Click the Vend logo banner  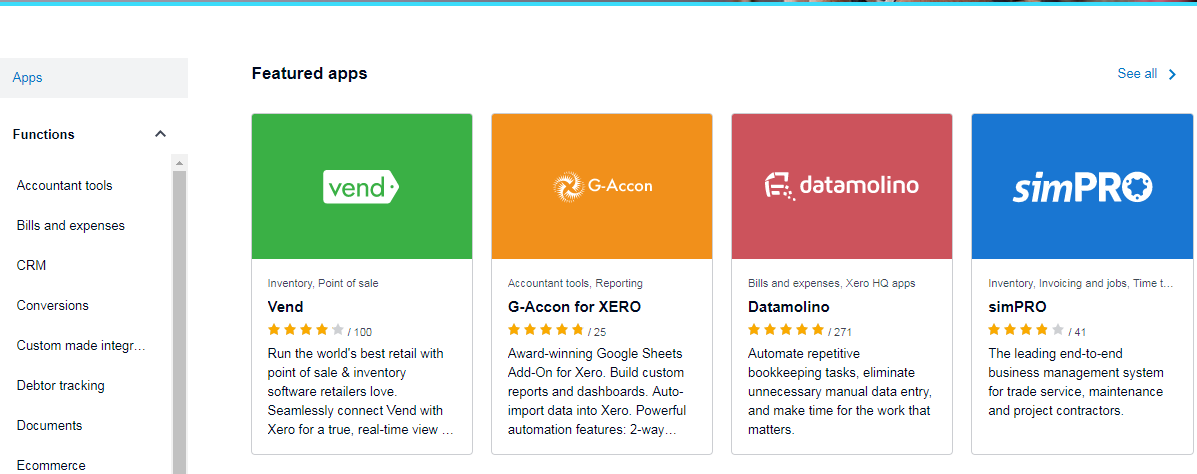361,186
